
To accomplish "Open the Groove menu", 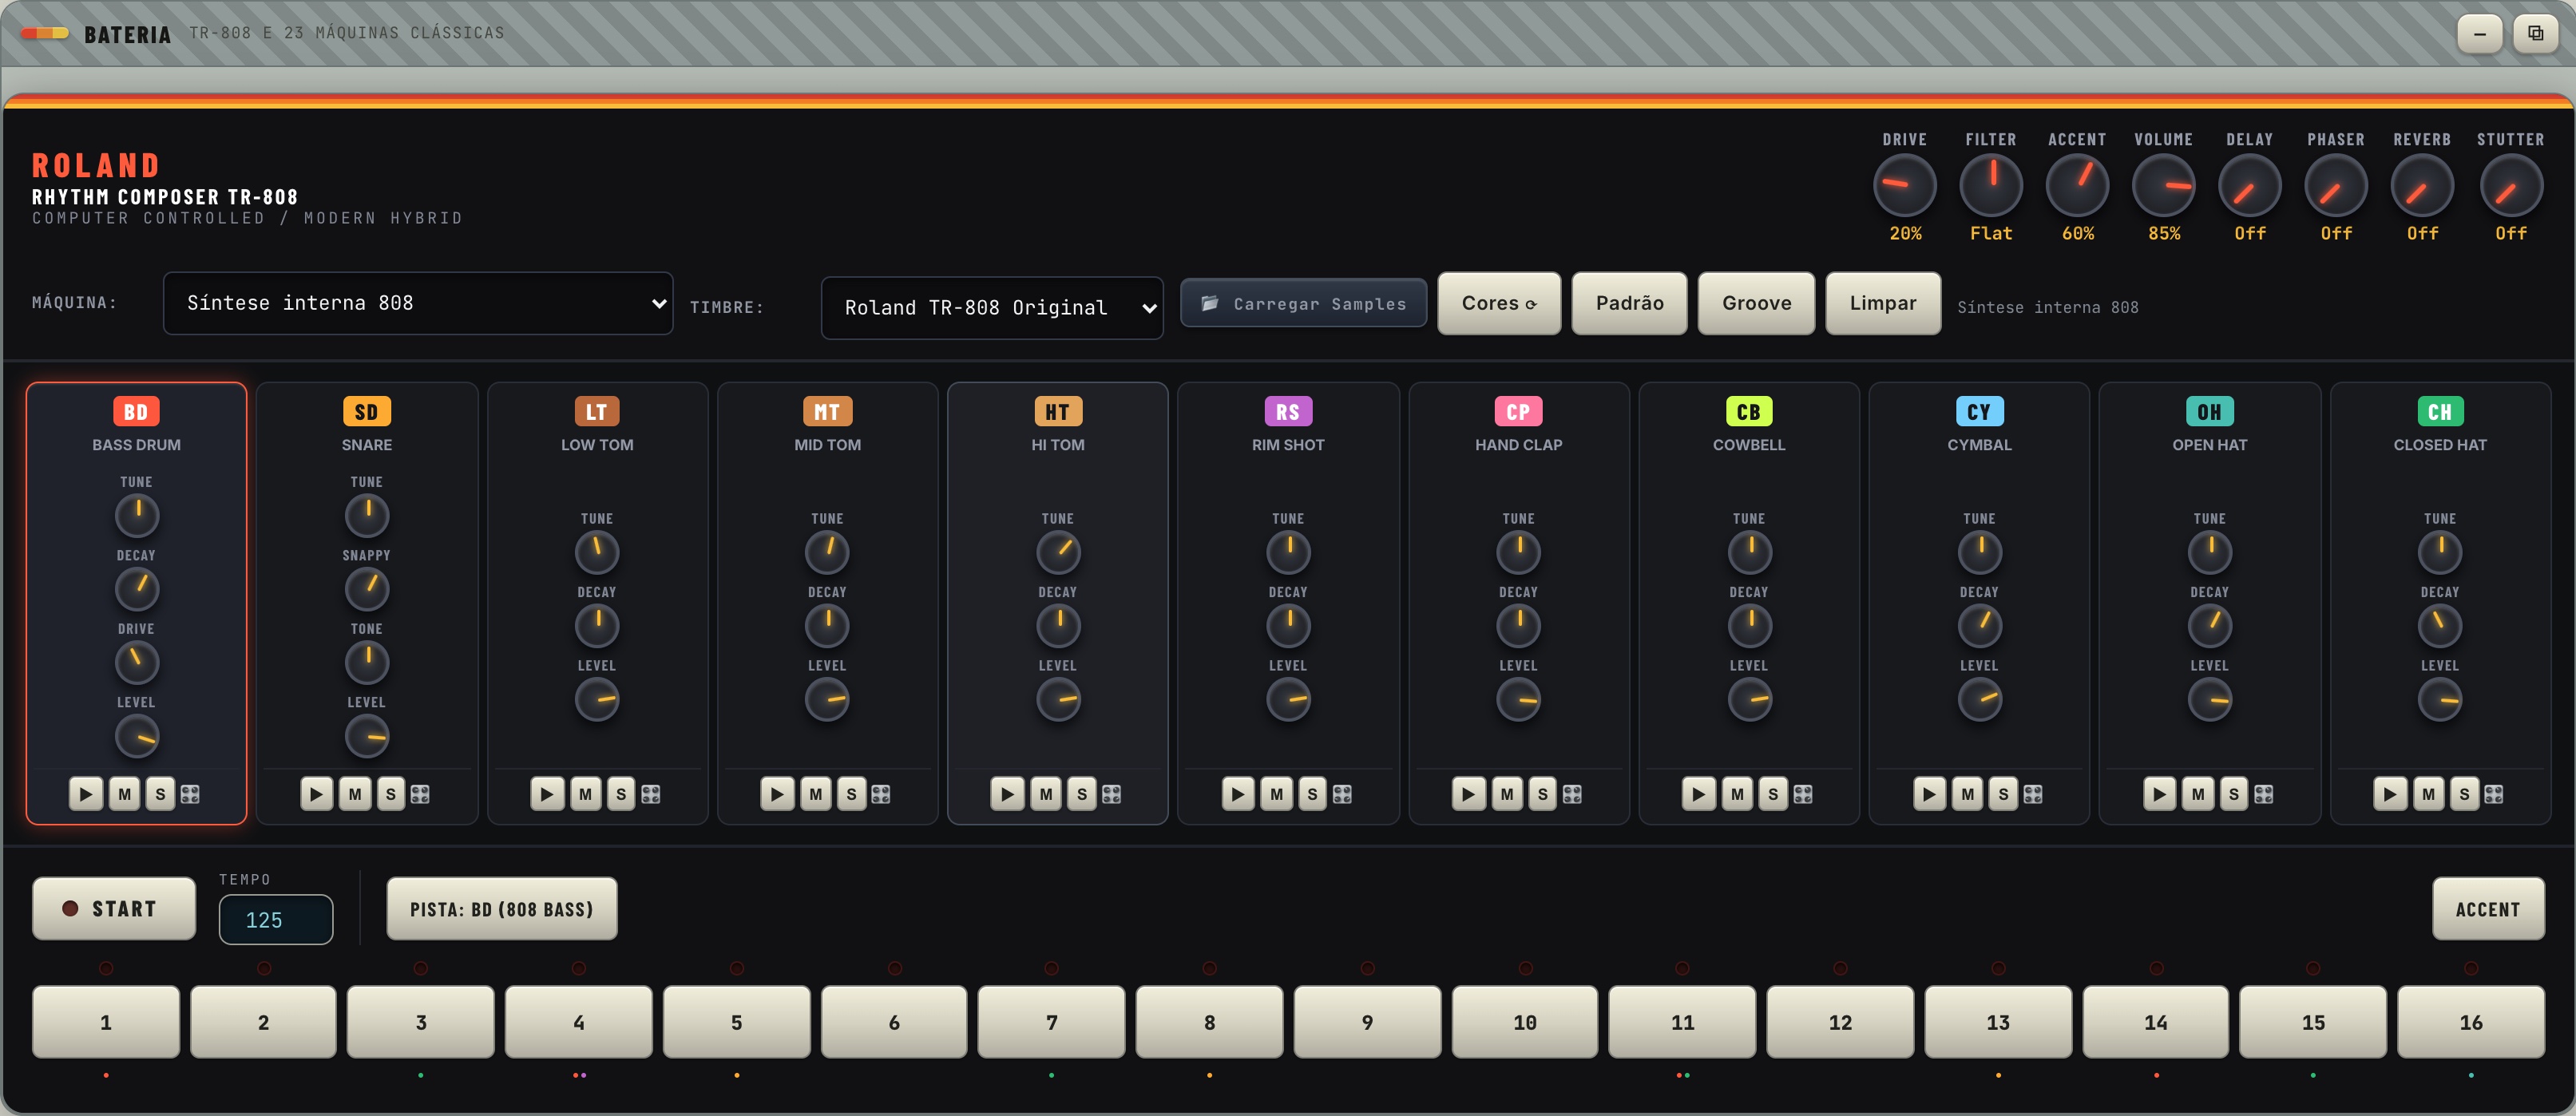I will [x=1756, y=303].
